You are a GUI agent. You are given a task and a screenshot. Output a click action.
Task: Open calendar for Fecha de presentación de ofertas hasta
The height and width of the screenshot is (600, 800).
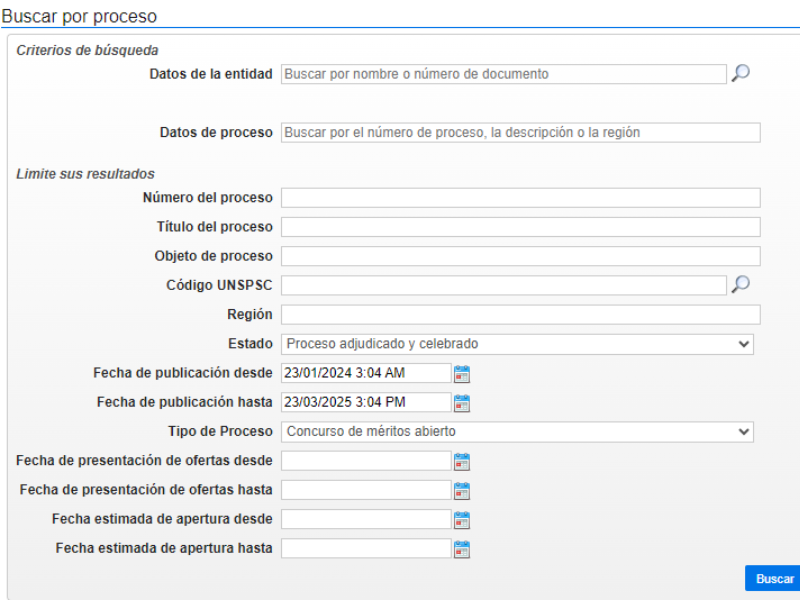click(462, 490)
